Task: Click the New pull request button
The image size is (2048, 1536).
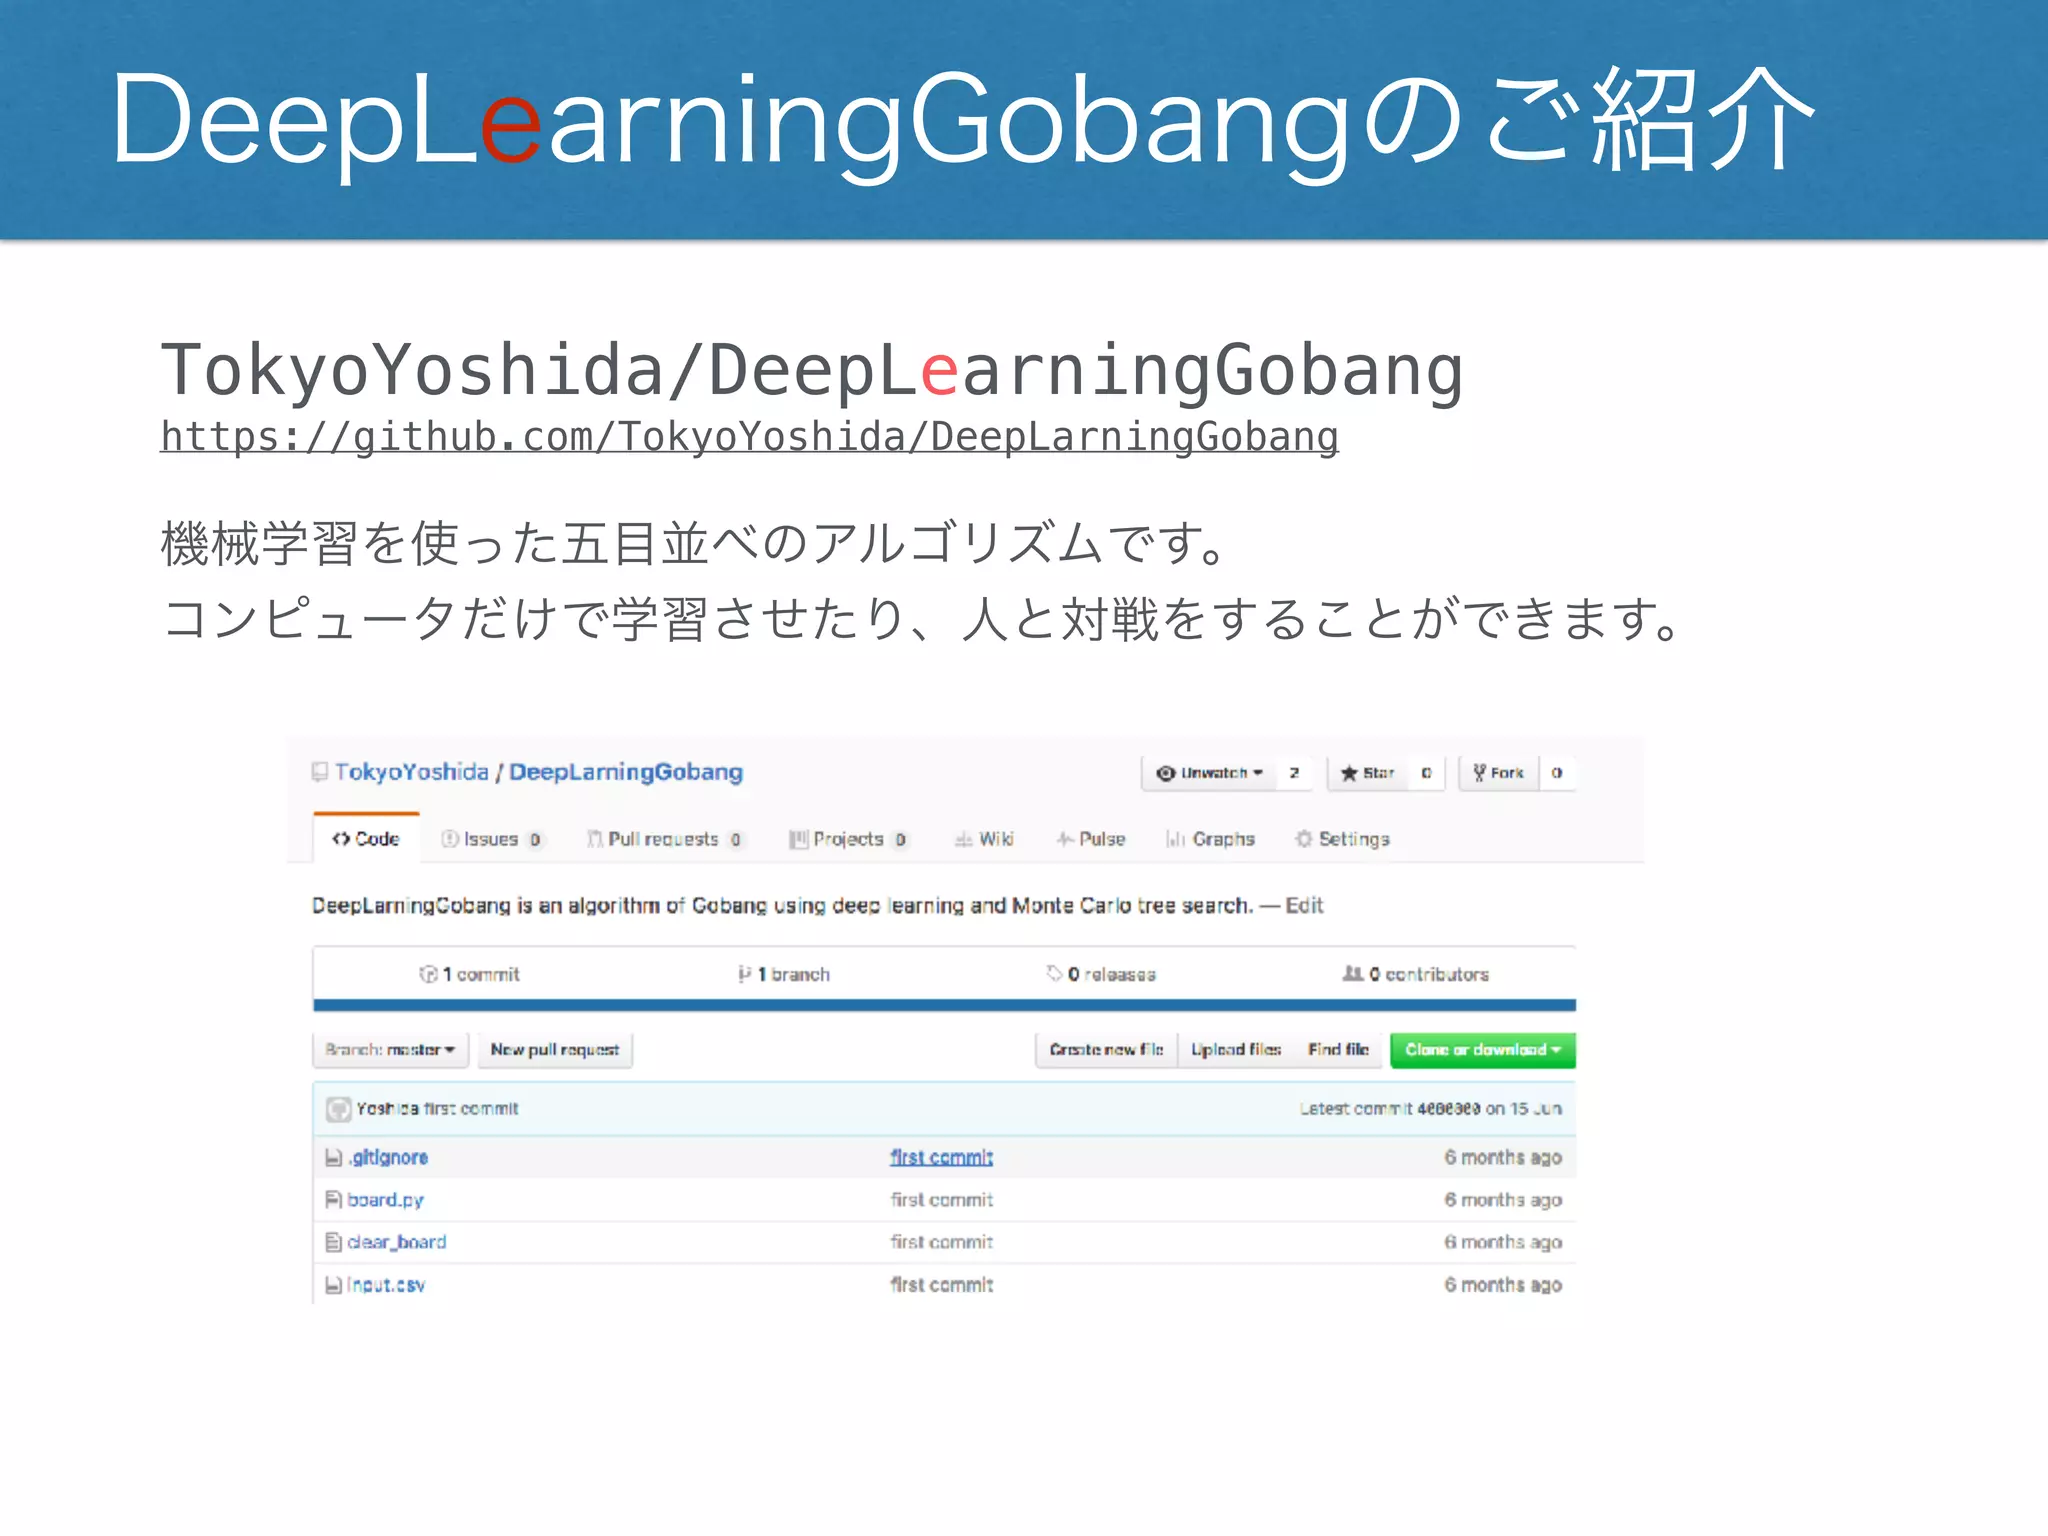Action: tap(555, 1050)
